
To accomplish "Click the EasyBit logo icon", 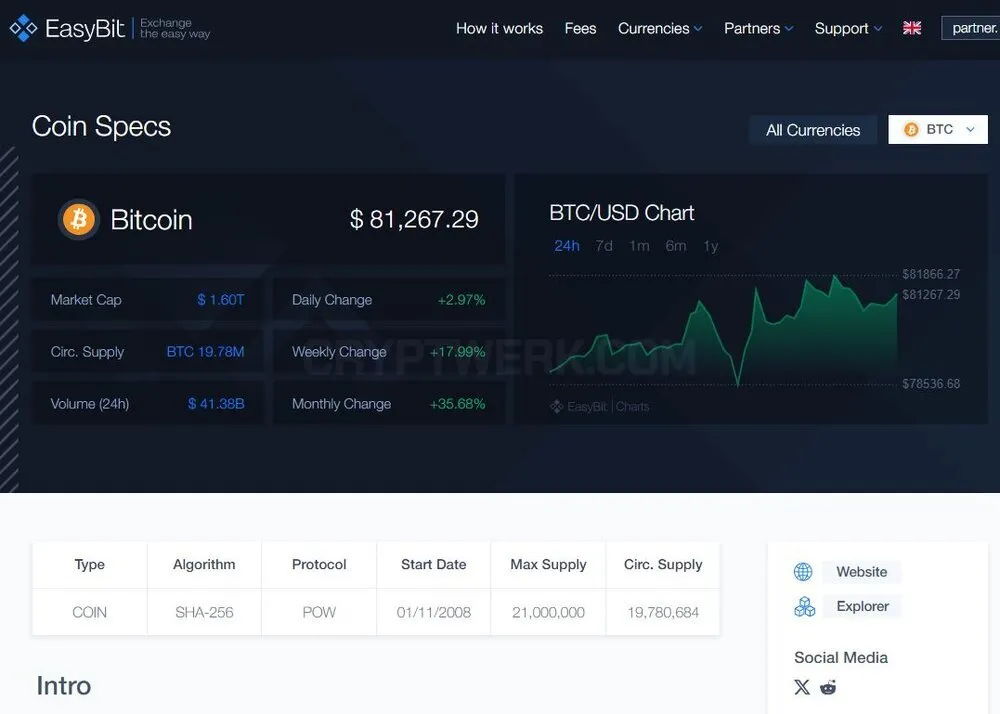I will (x=24, y=28).
